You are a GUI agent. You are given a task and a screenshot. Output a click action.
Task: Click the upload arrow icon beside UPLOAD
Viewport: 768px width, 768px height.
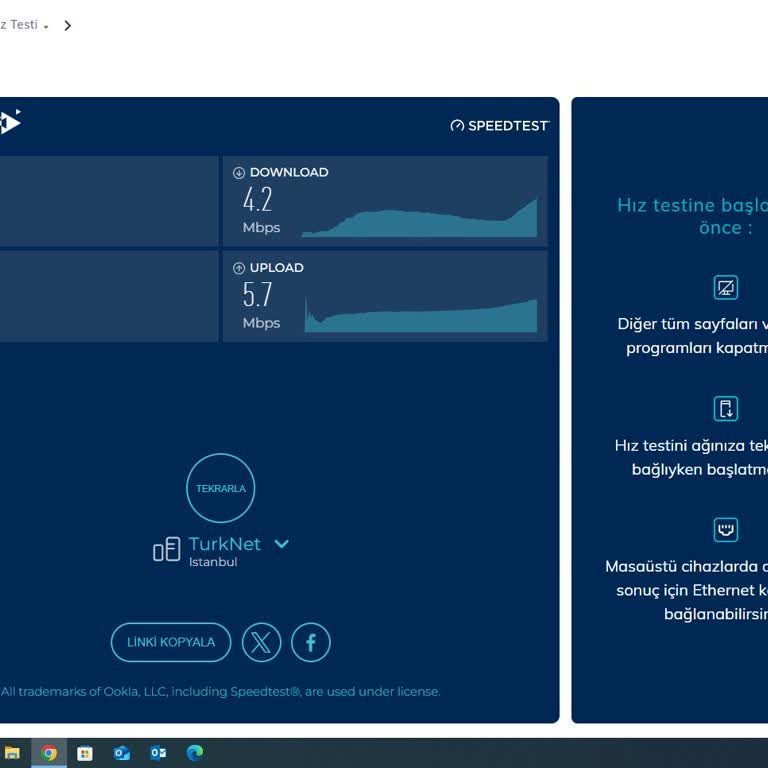[x=239, y=268]
